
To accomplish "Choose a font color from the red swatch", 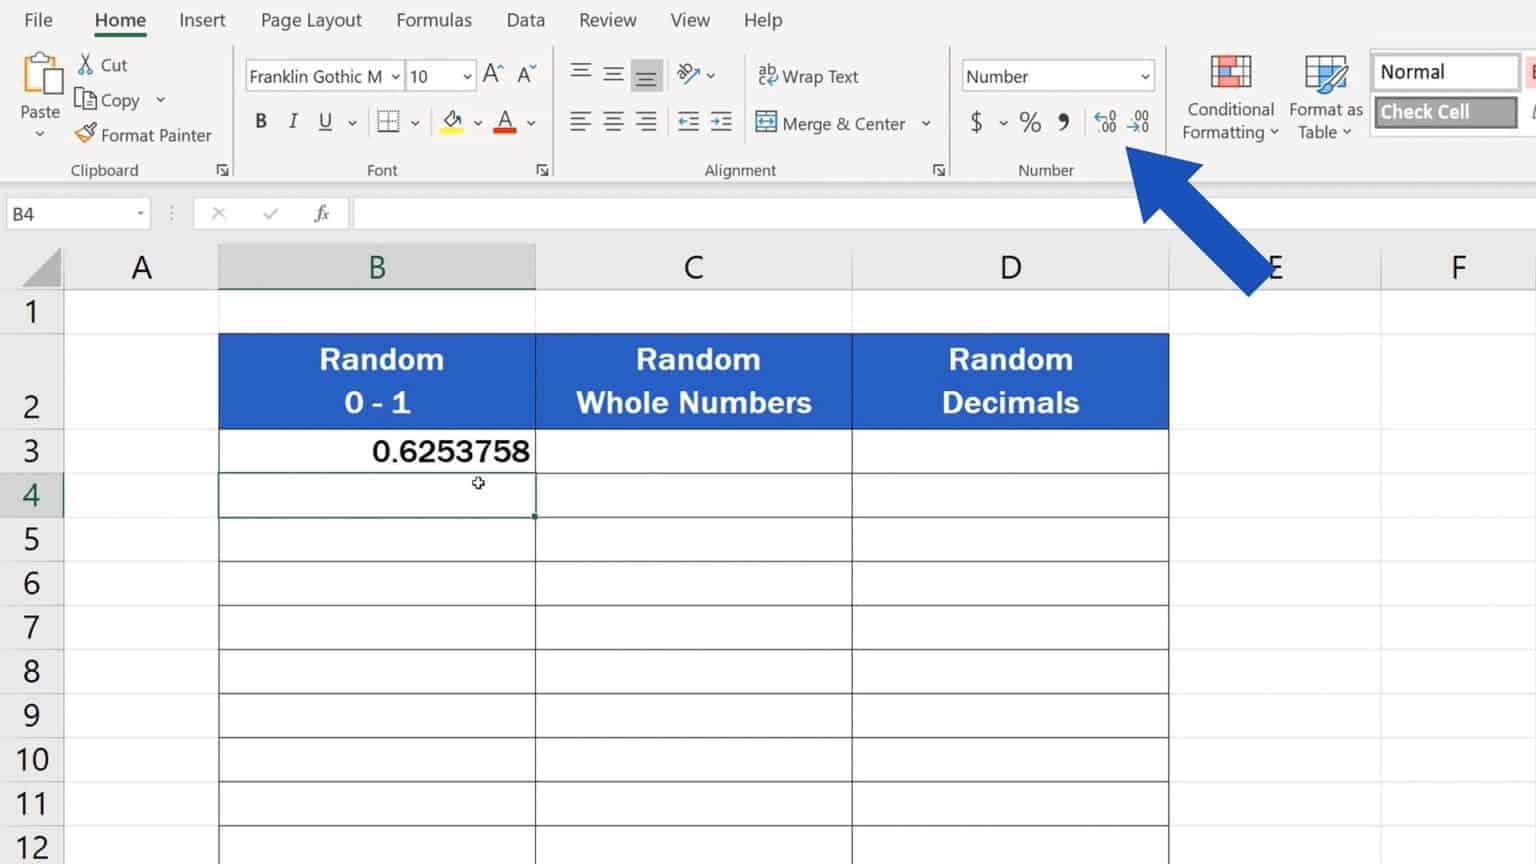I will pyautogui.click(x=505, y=131).
